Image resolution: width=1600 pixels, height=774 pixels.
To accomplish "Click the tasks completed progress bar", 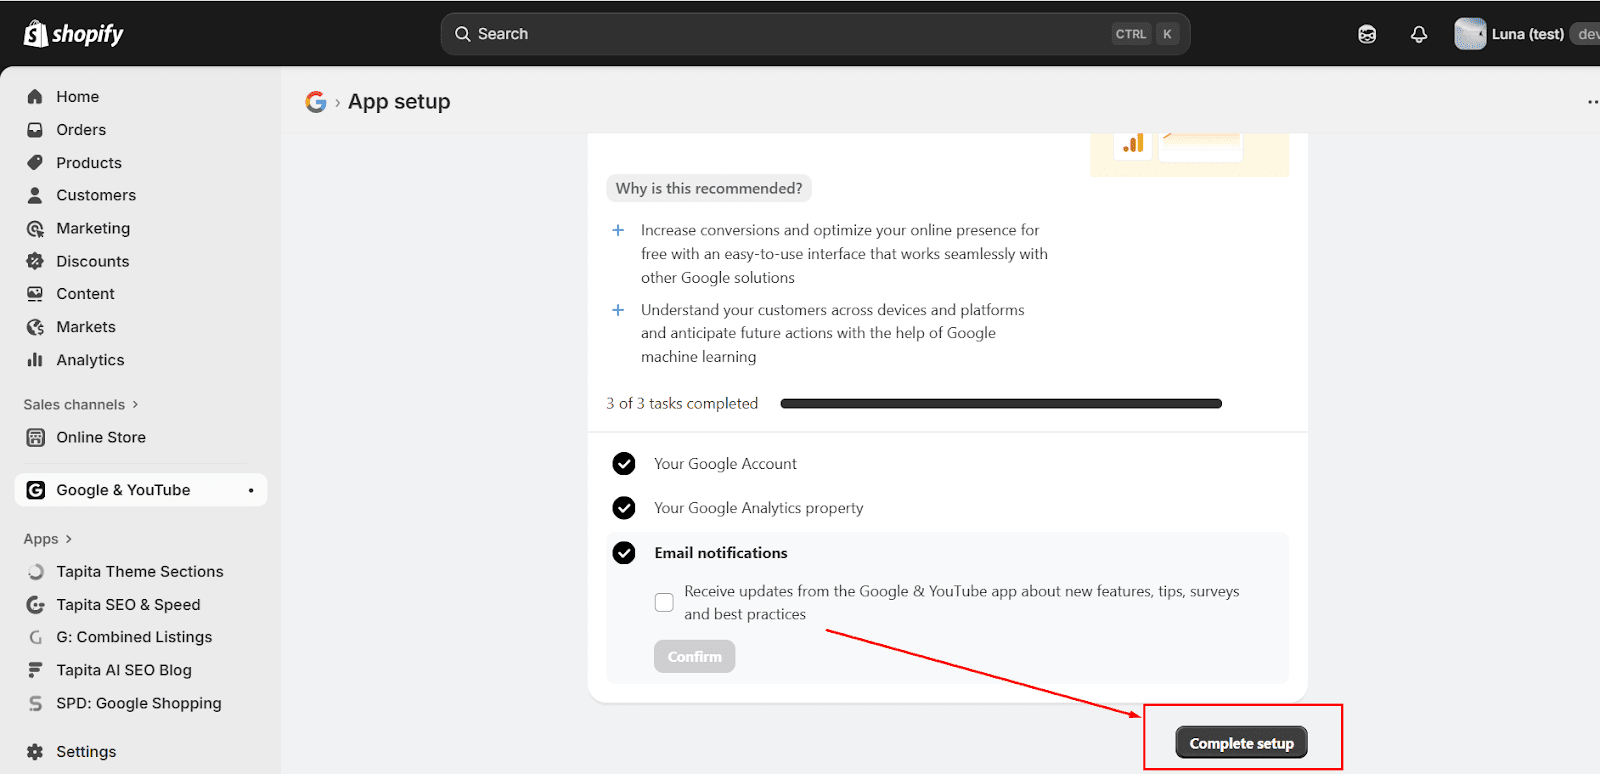I will [x=1001, y=404].
